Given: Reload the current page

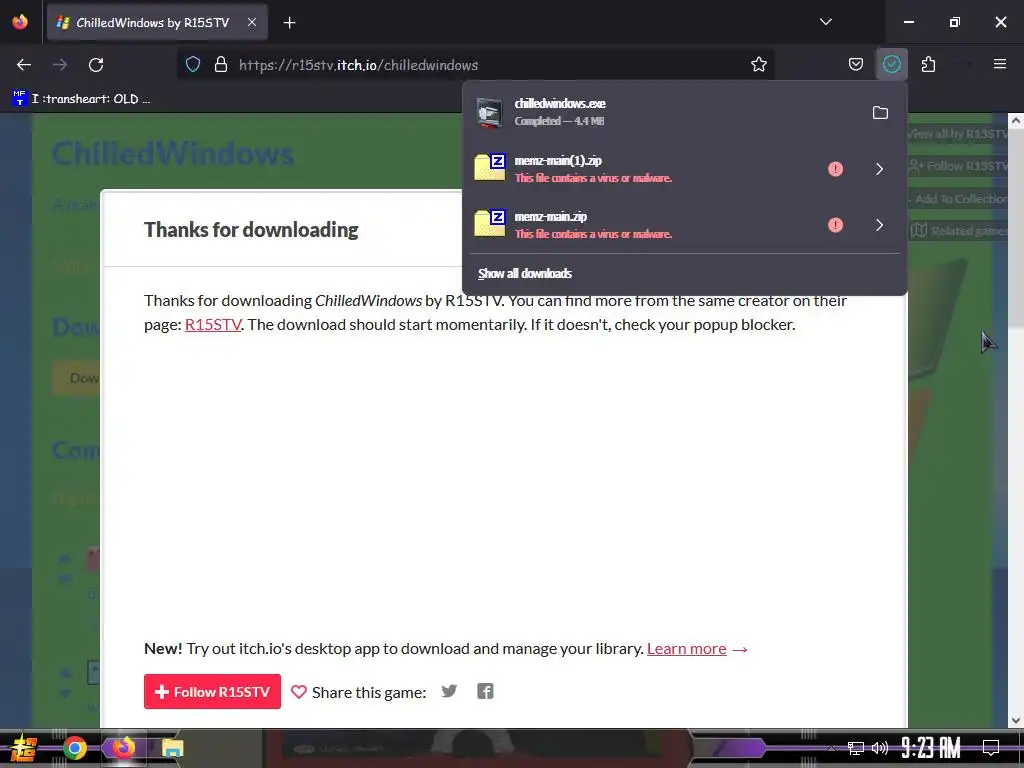Looking at the screenshot, I should click(x=96, y=65).
